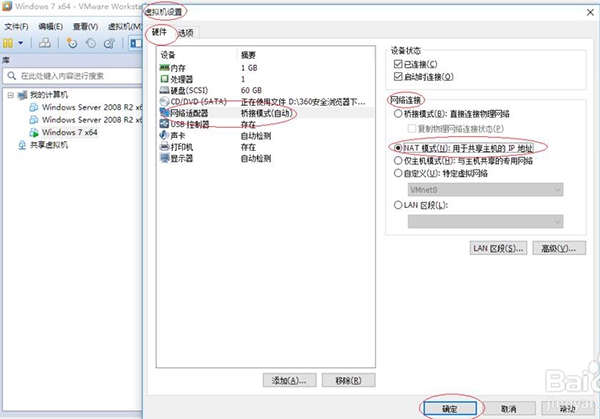Open the VMnet0 dropdown
Image resolution: width=600 pixels, height=419 pixels.
click(485, 190)
